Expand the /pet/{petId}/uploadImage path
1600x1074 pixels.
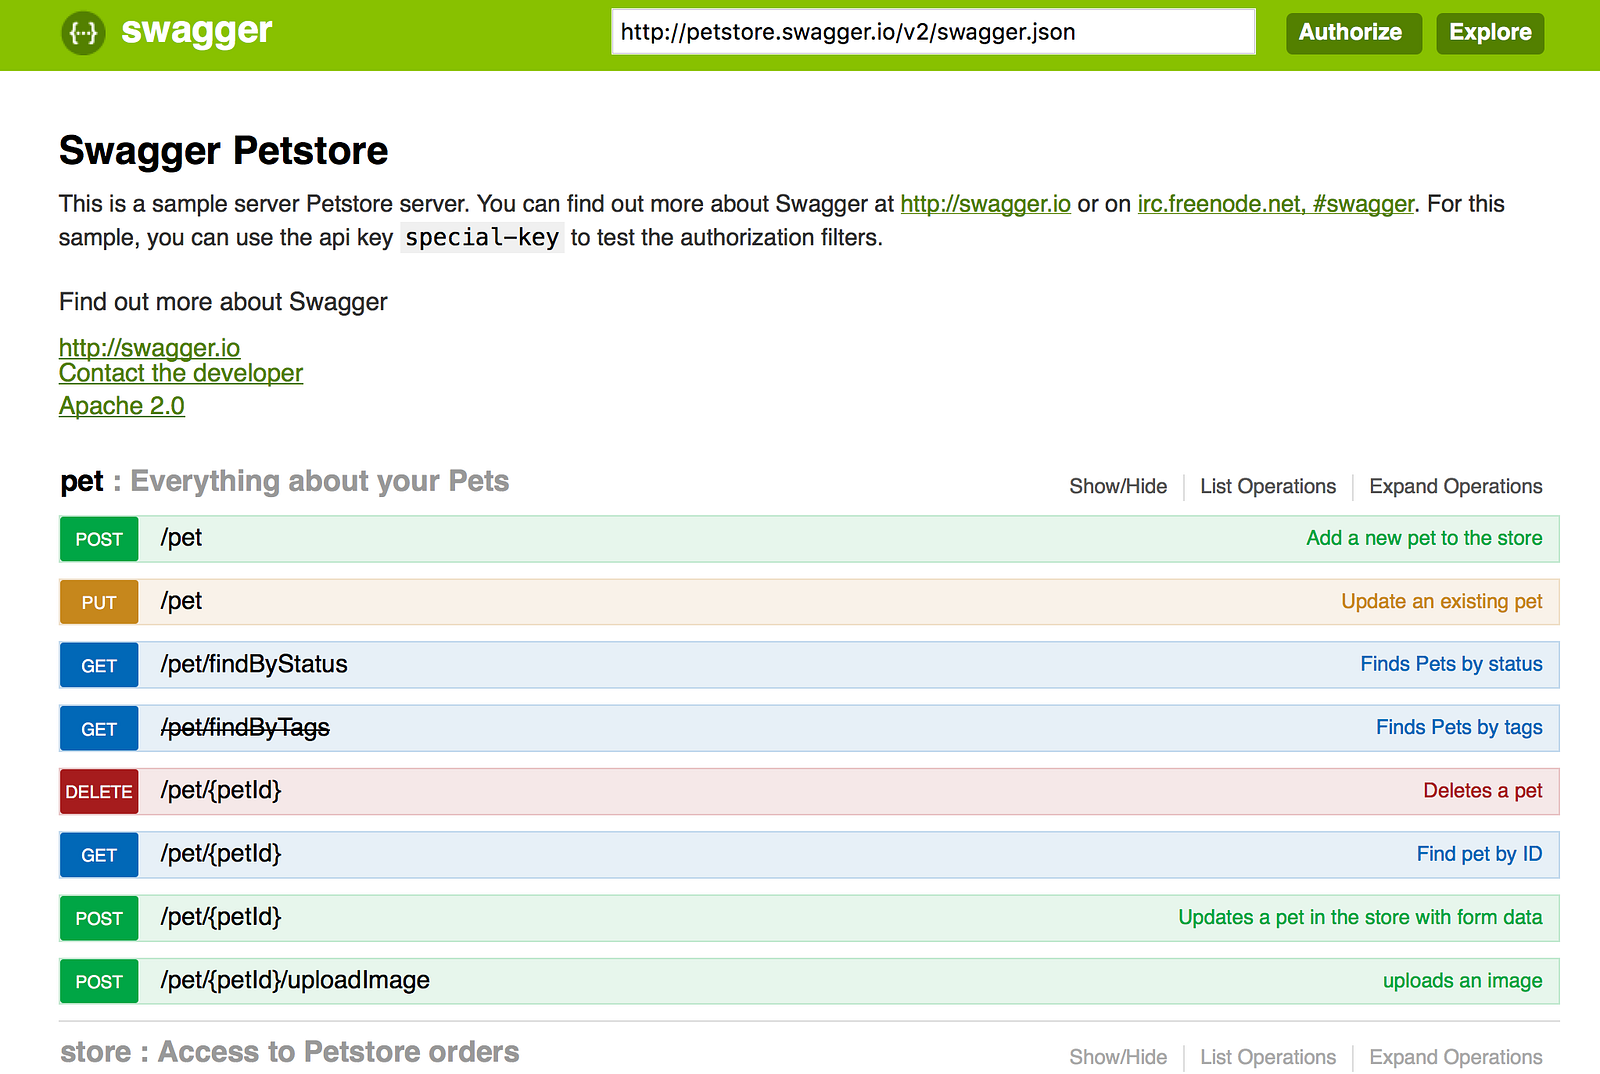pyautogui.click(x=295, y=980)
